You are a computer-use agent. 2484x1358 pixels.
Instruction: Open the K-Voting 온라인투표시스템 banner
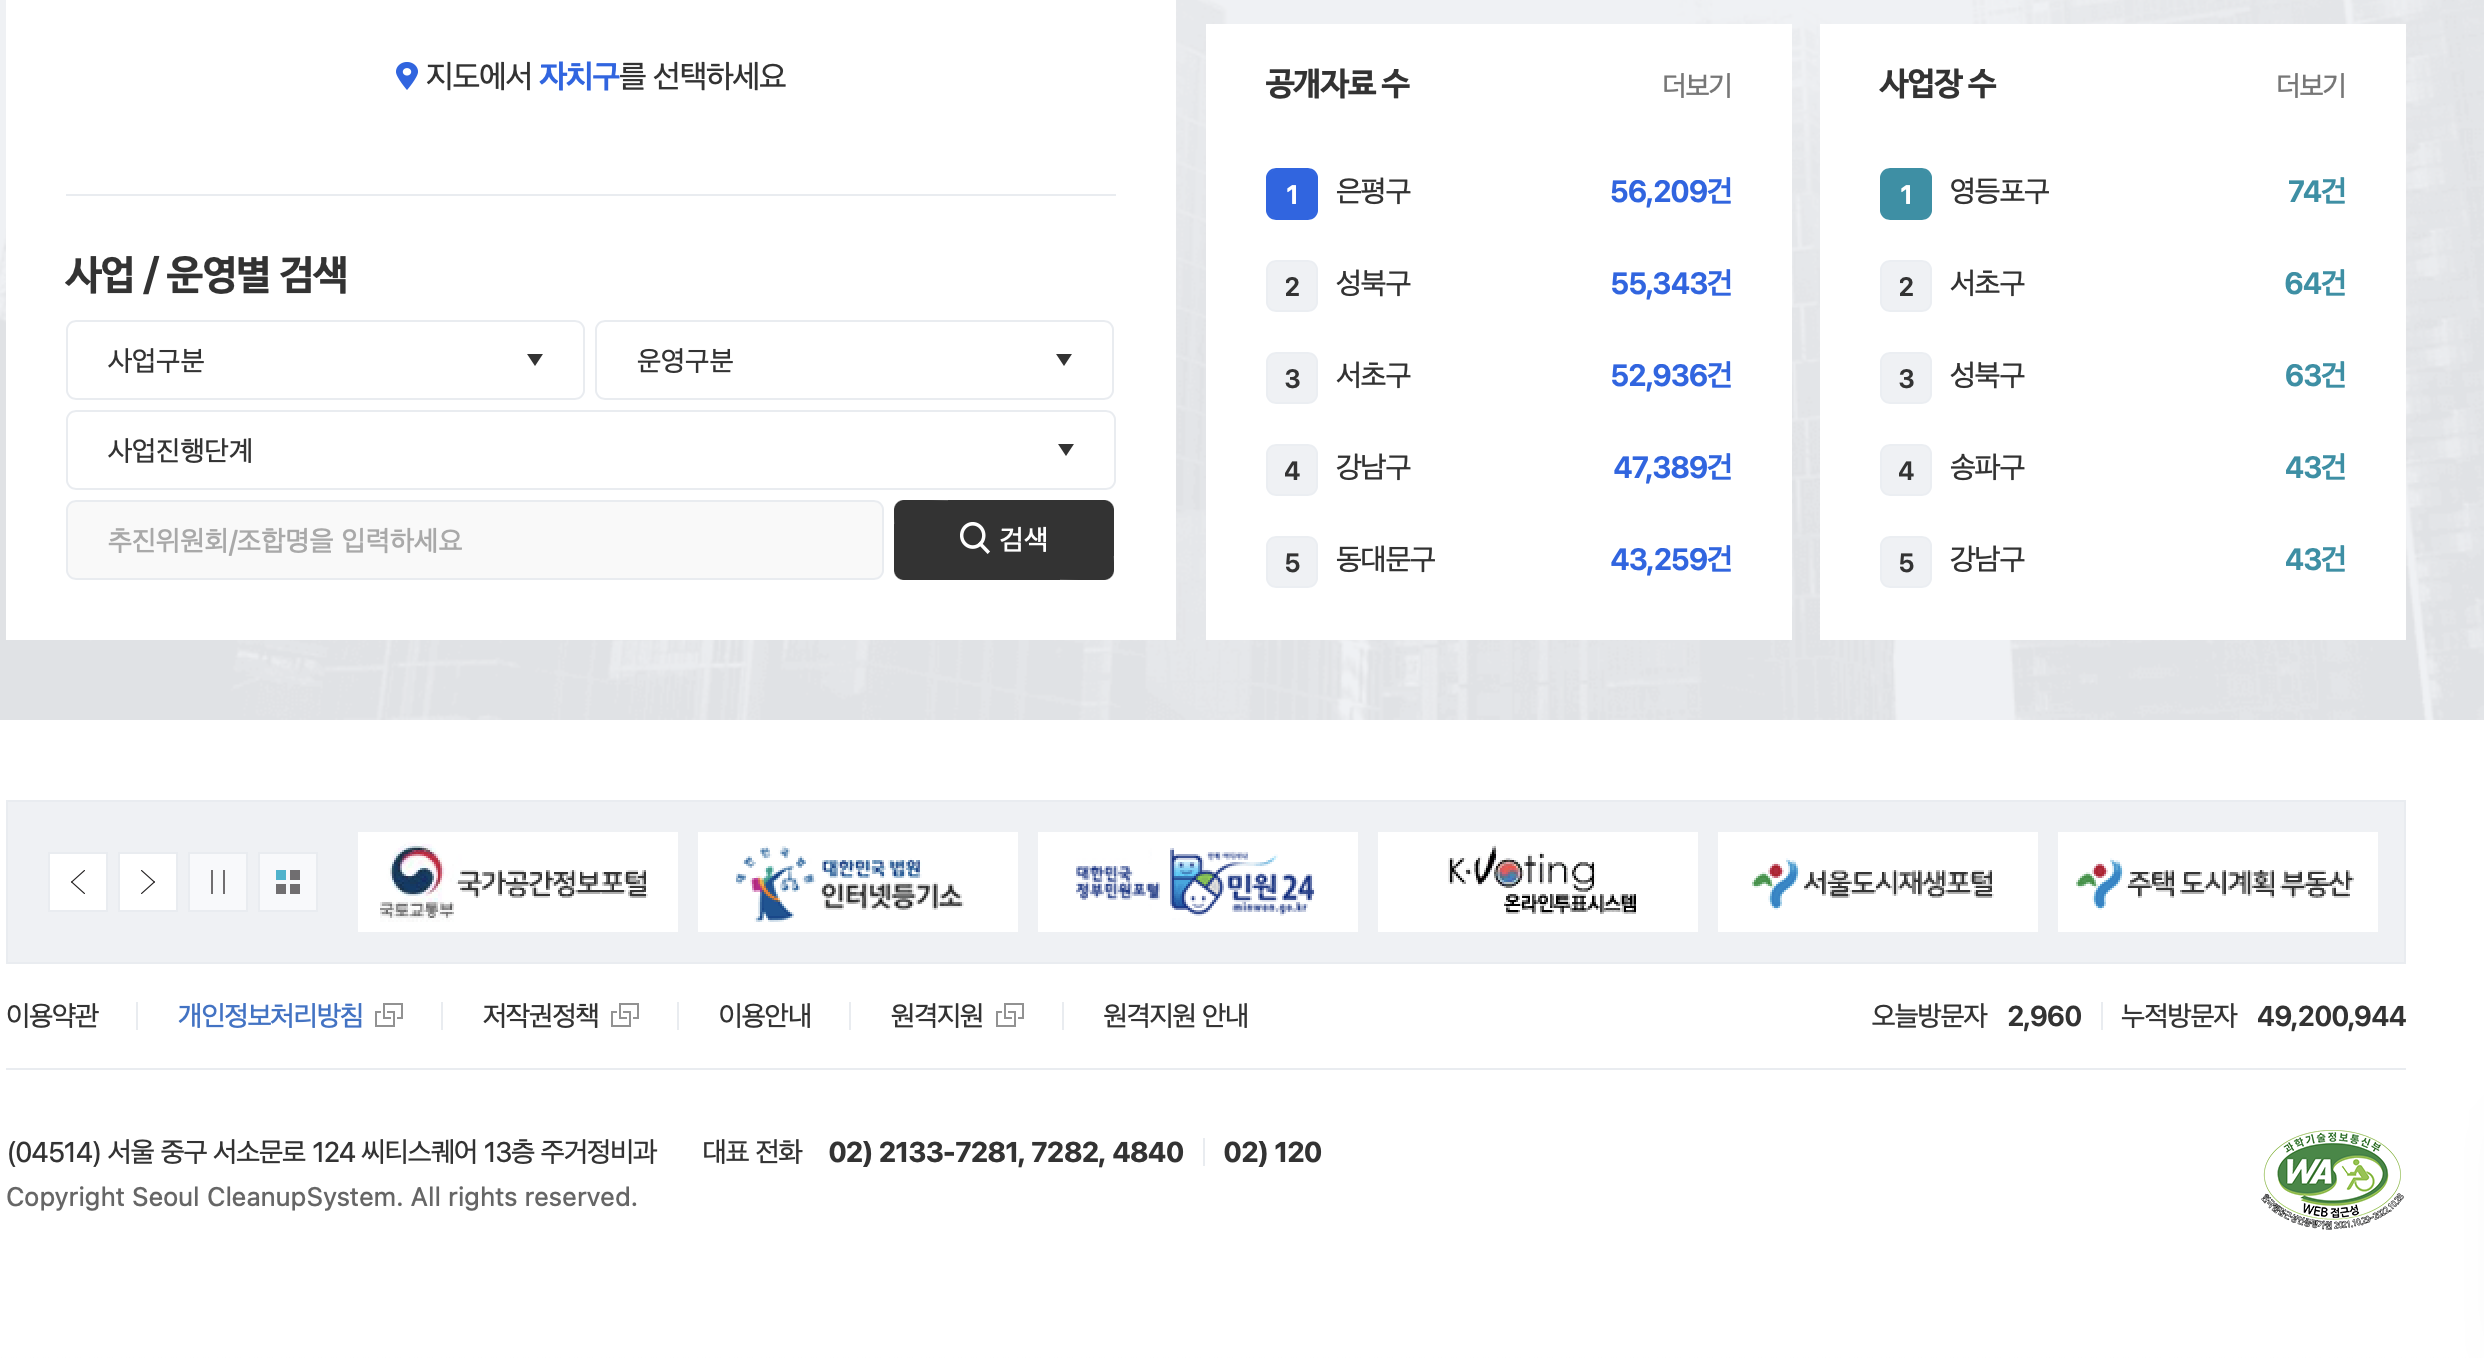coord(1538,882)
